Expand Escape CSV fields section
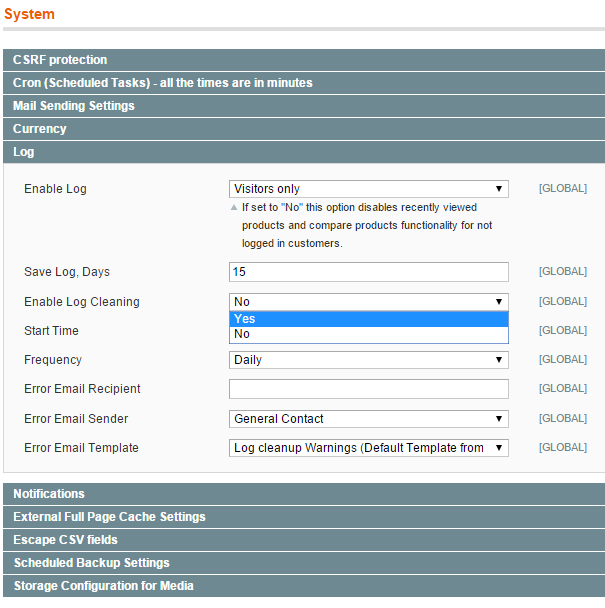605x608 pixels. click(304, 540)
